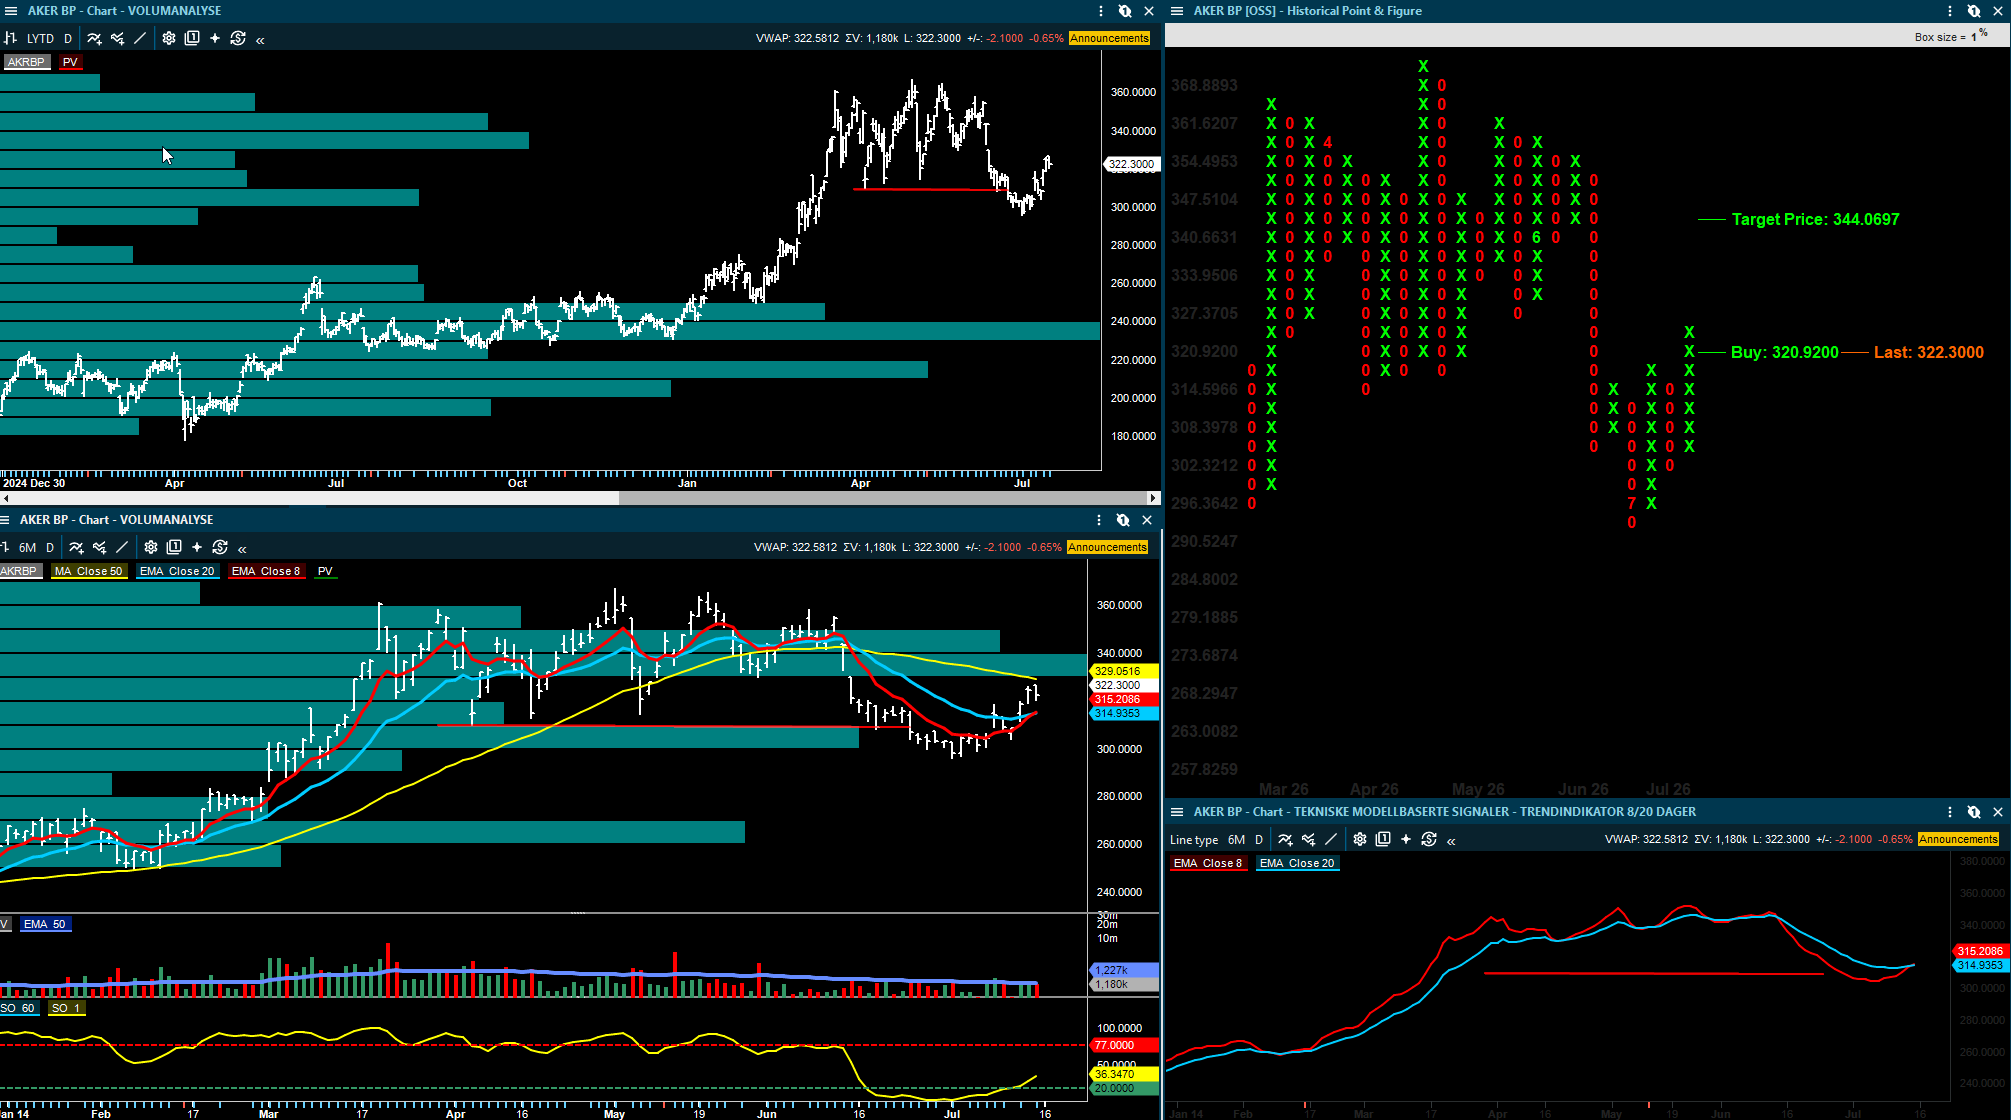This screenshot has height=1120, width=2011.
Task: Open 6M range dropdown in TRENDINDIKATOR chart
Action: coord(1236,839)
